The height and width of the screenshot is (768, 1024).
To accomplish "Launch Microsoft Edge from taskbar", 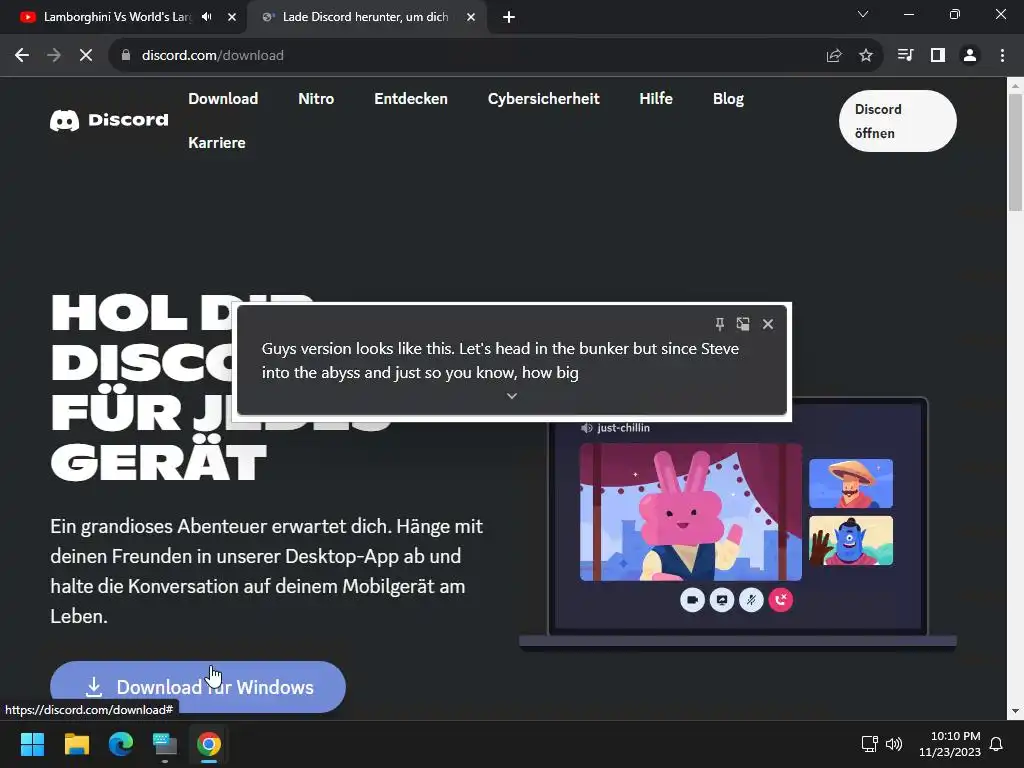I will 121,744.
